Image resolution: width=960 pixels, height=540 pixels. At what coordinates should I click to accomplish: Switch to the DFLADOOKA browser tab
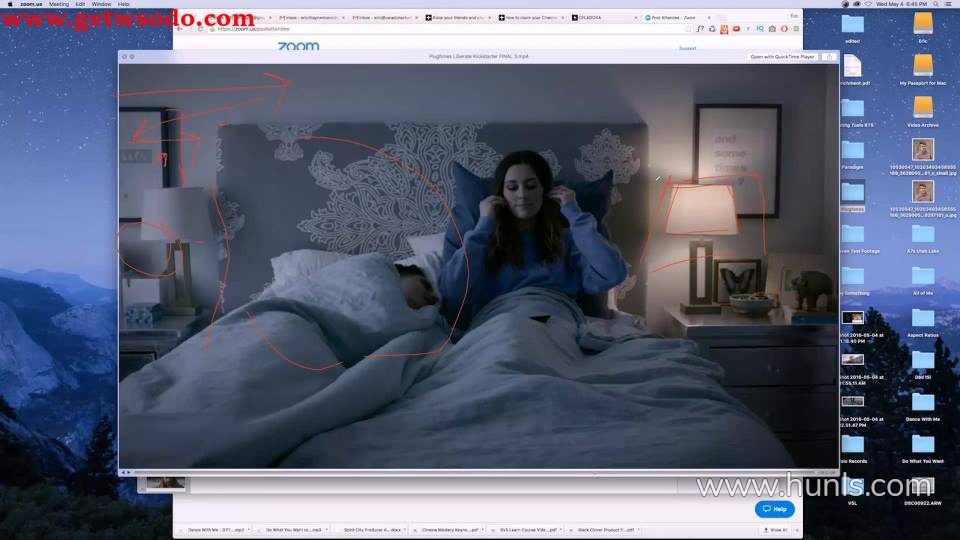(x=604, y=18)
